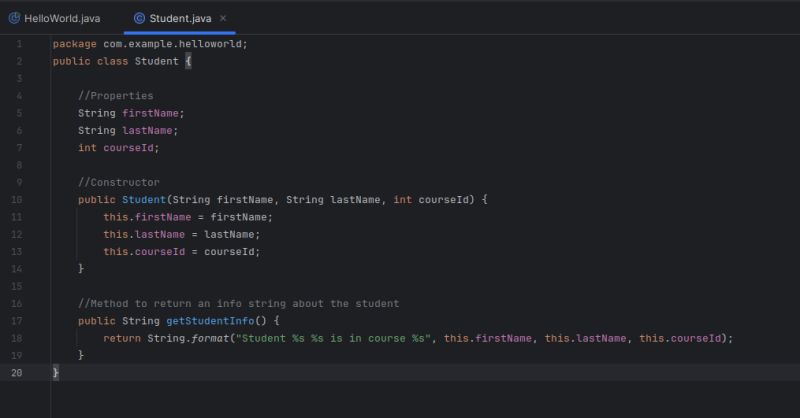Click 'this.courseId' argument on line 18
This screenshot has width=800, height=418.
pos(680,338)
